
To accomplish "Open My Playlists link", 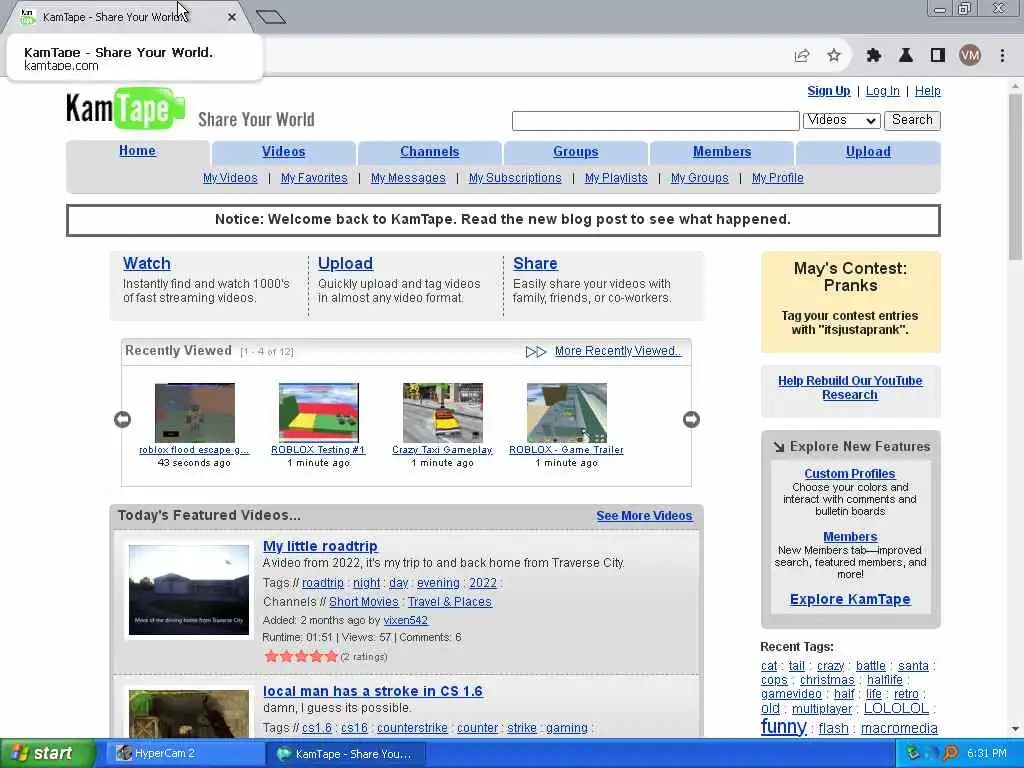I will pyautogui.click(x=616, y=178).
